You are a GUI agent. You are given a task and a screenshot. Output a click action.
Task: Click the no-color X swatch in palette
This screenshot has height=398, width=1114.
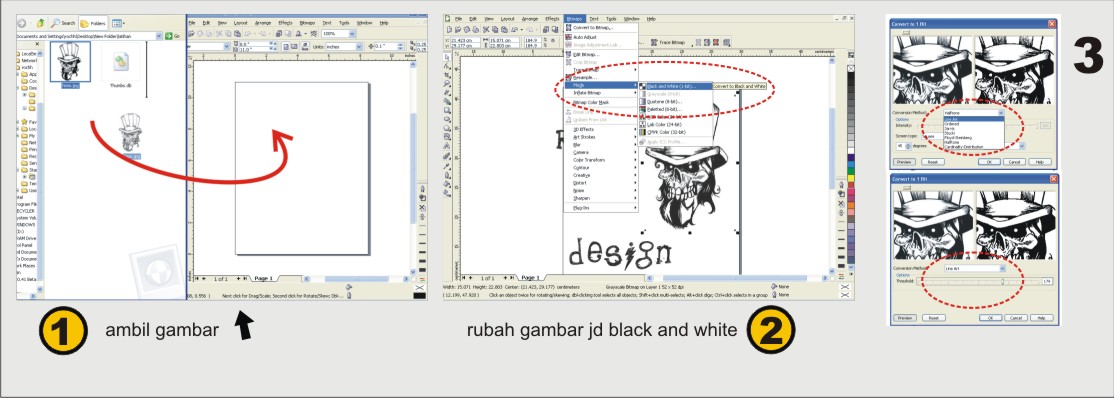(x=850, y=68)
